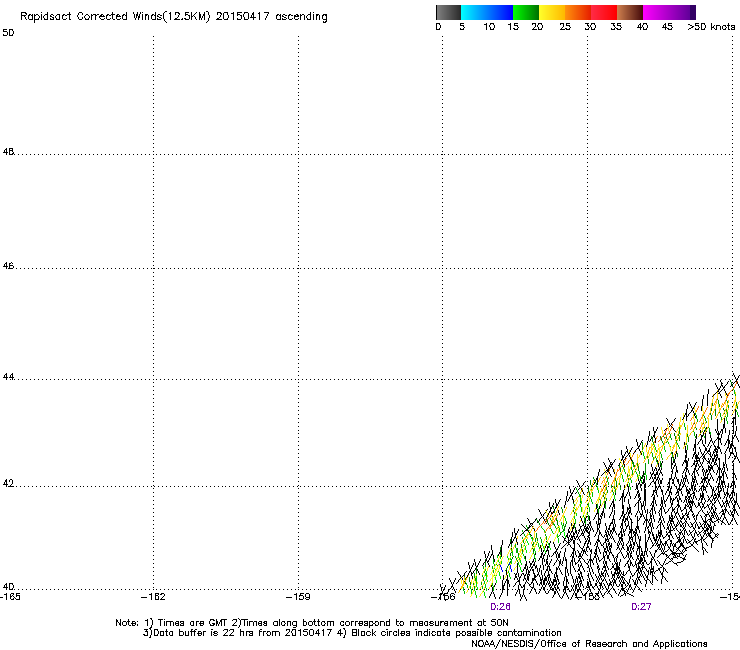Click the red 30-35 knots legend segment

click(x=604, y=12)
